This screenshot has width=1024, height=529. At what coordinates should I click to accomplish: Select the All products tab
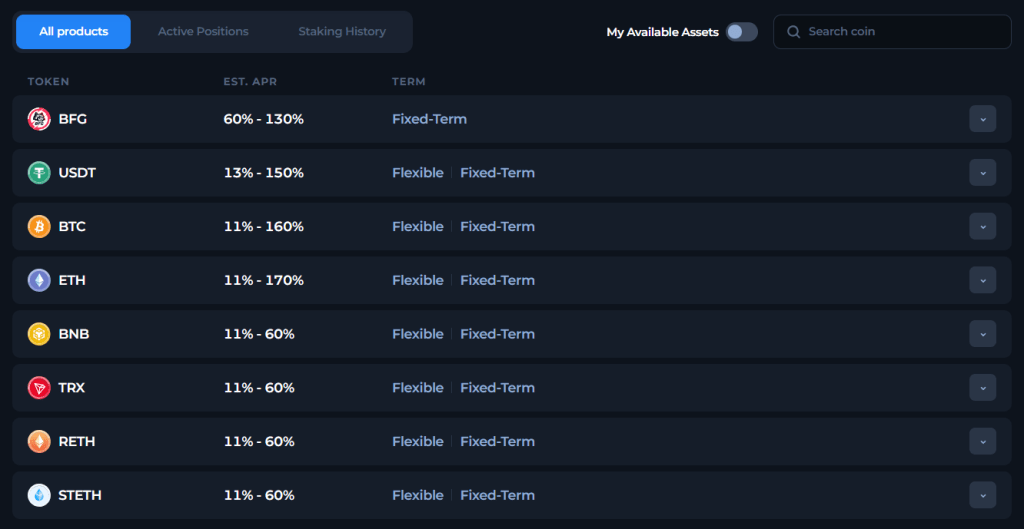(74, 32)
